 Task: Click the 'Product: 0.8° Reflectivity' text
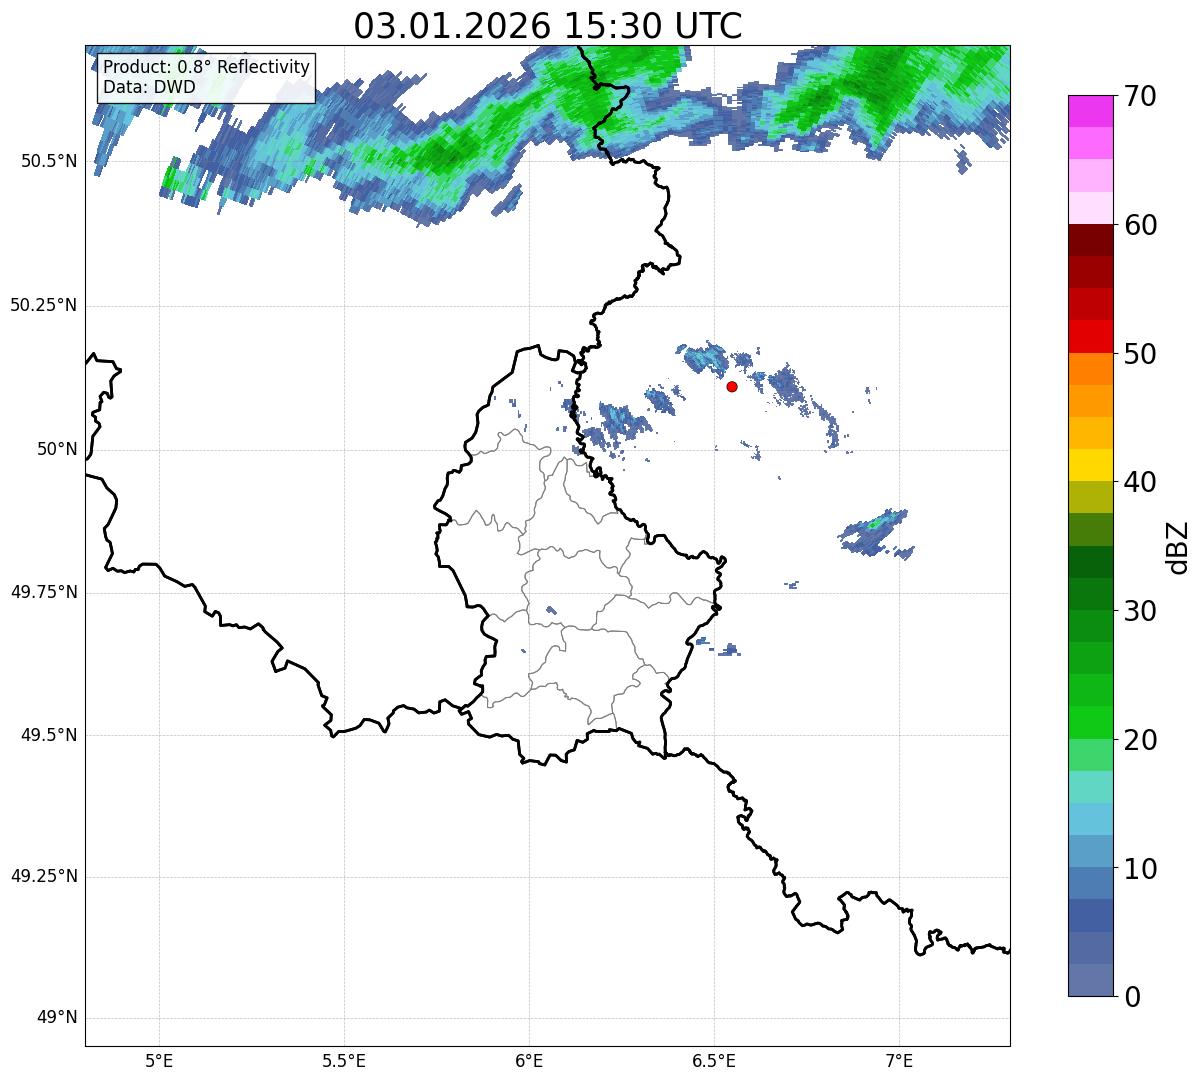(206, 67)
